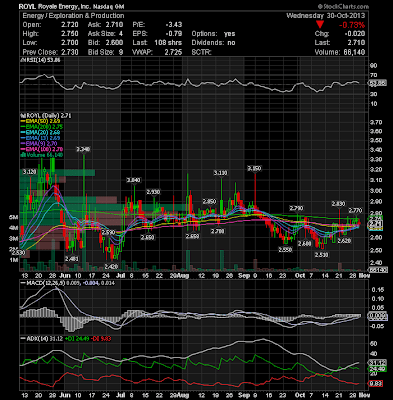This screenshot has width=393, height=400.
Task: Click the StockCharts.com copyright watermark
Action: [x=343, y=6]
